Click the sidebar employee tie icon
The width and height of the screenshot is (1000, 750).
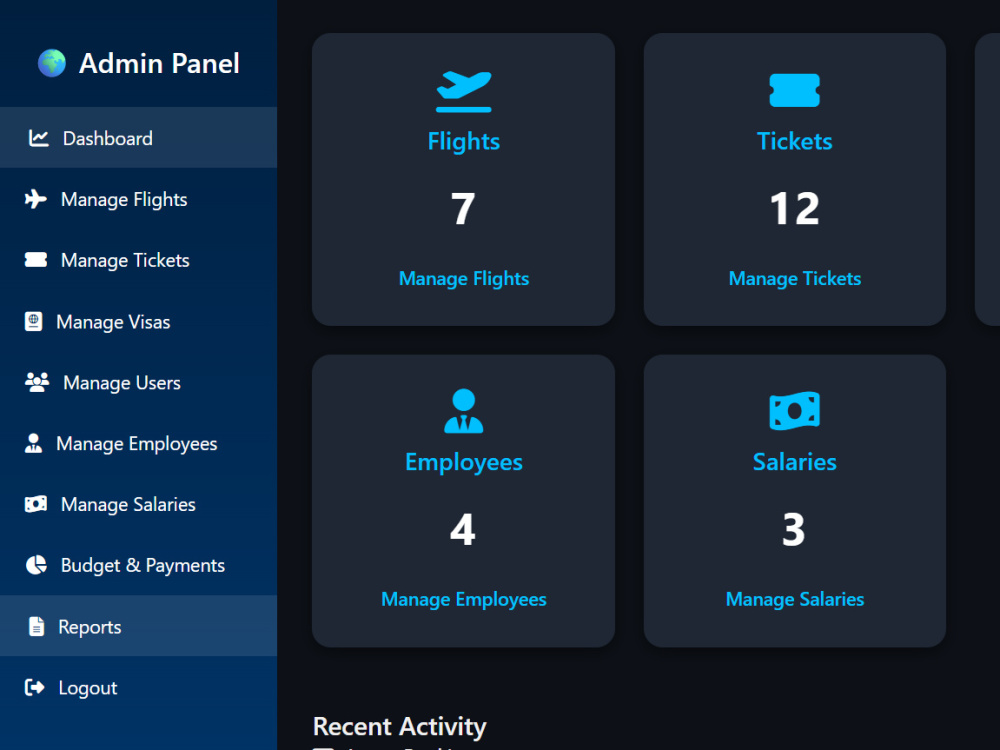[x=33, y=443]
